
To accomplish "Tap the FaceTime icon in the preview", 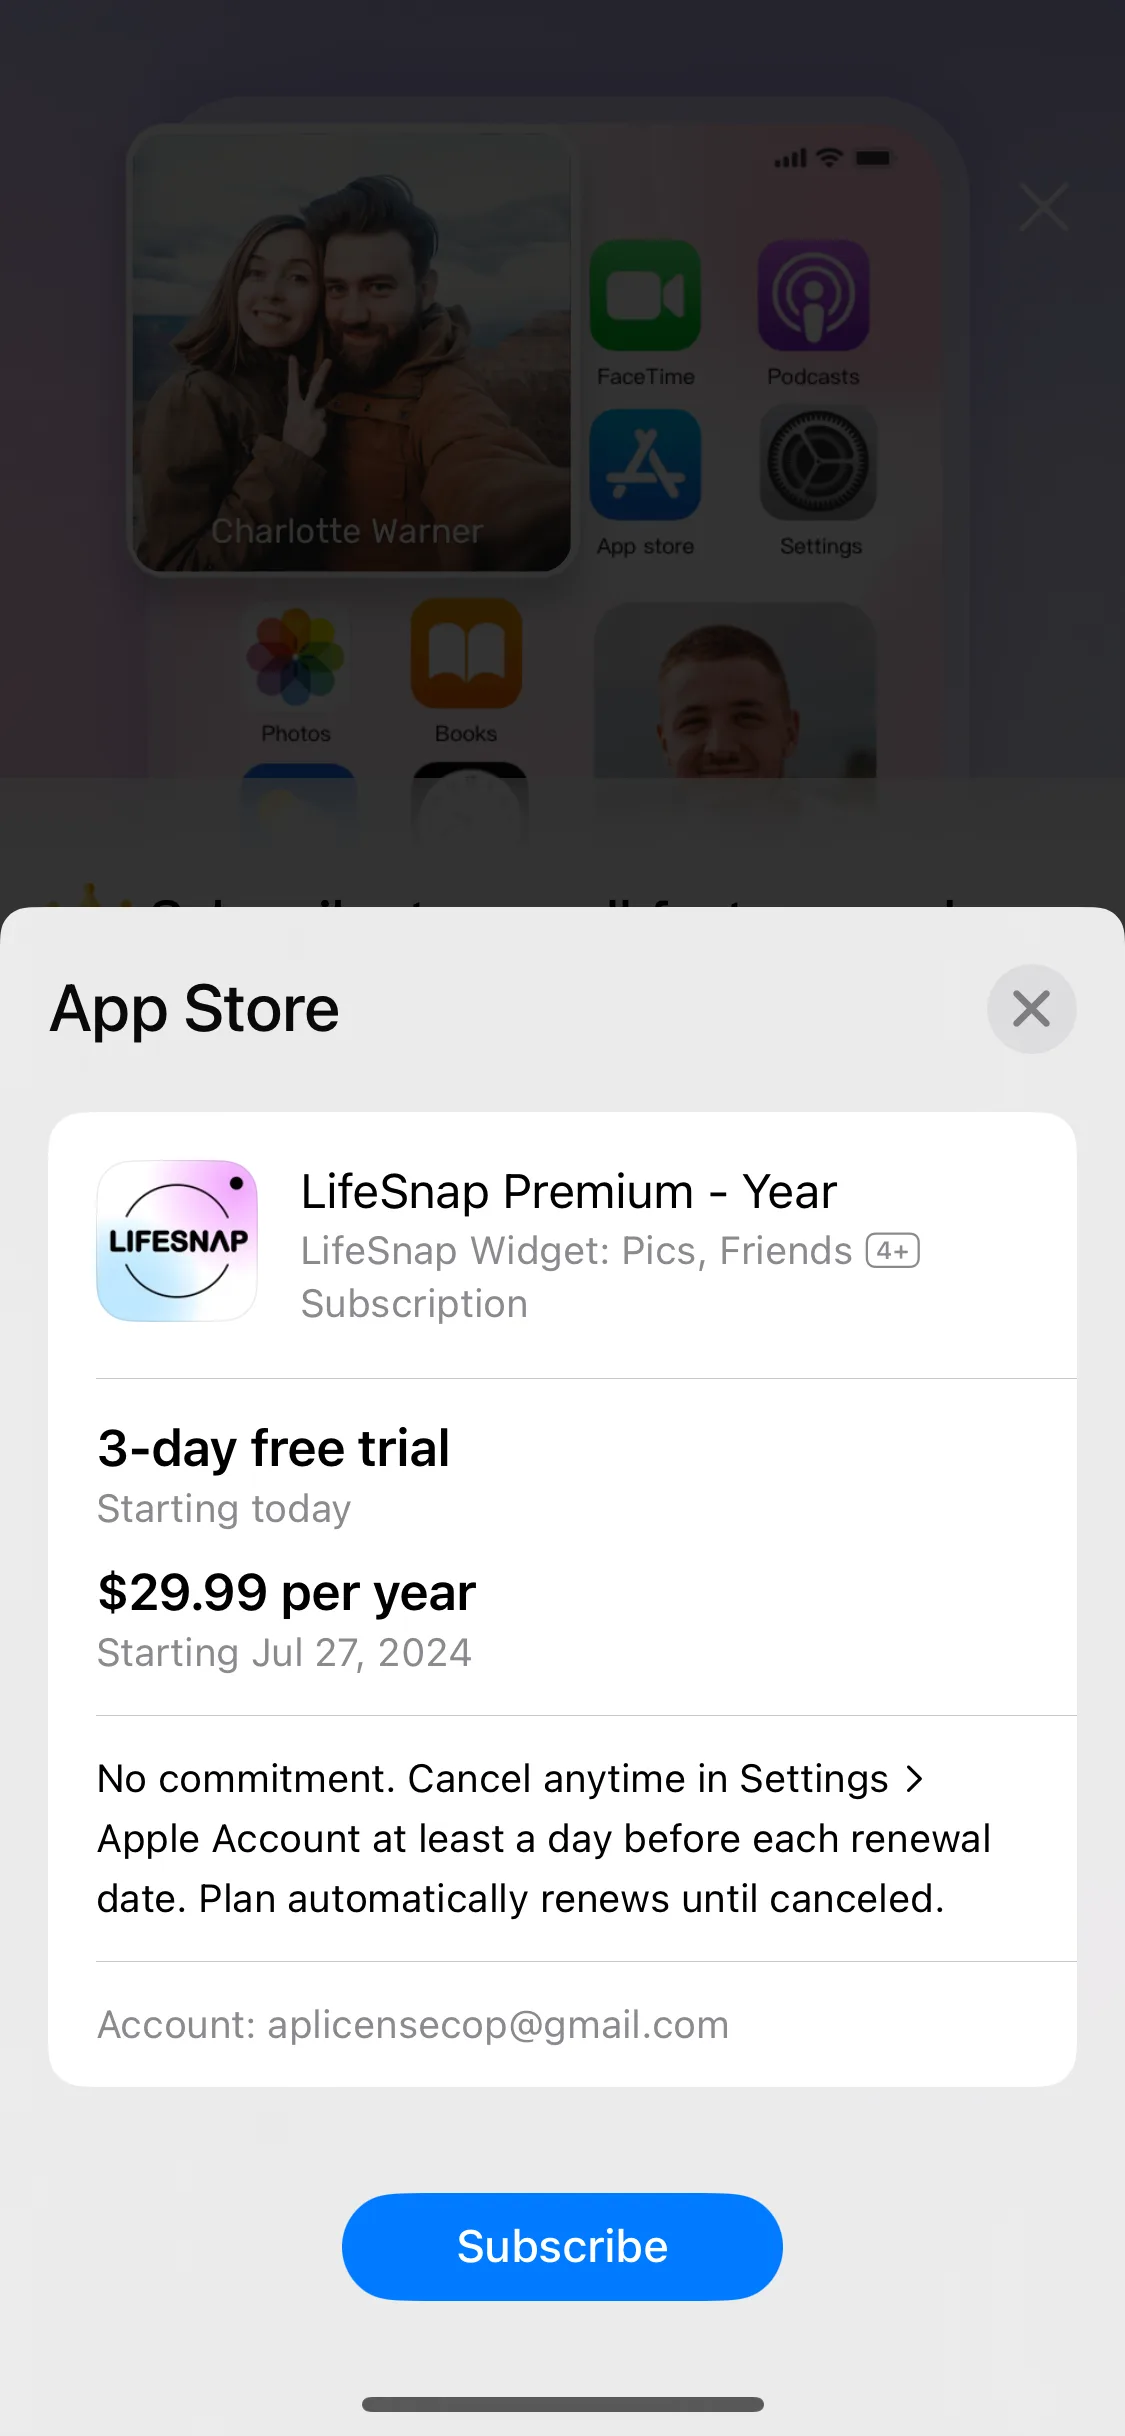I will [645, 295].
